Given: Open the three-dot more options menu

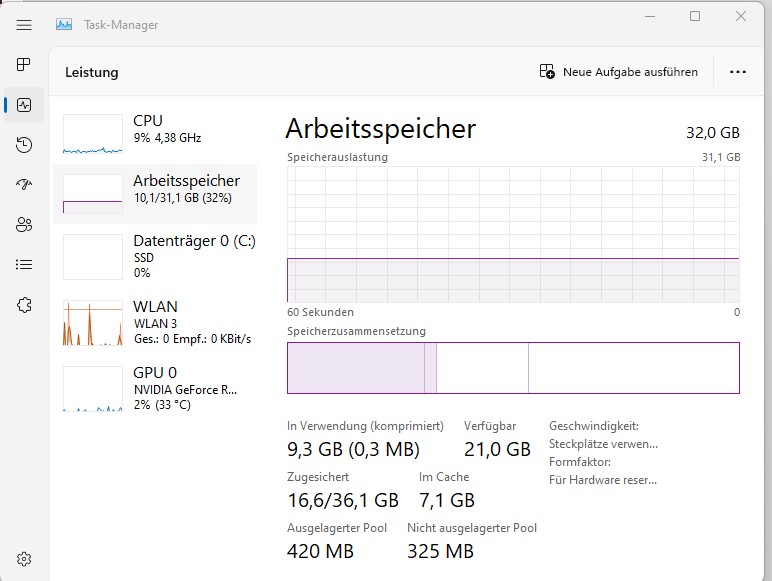Looking at the screenshot, I should 738,72.
